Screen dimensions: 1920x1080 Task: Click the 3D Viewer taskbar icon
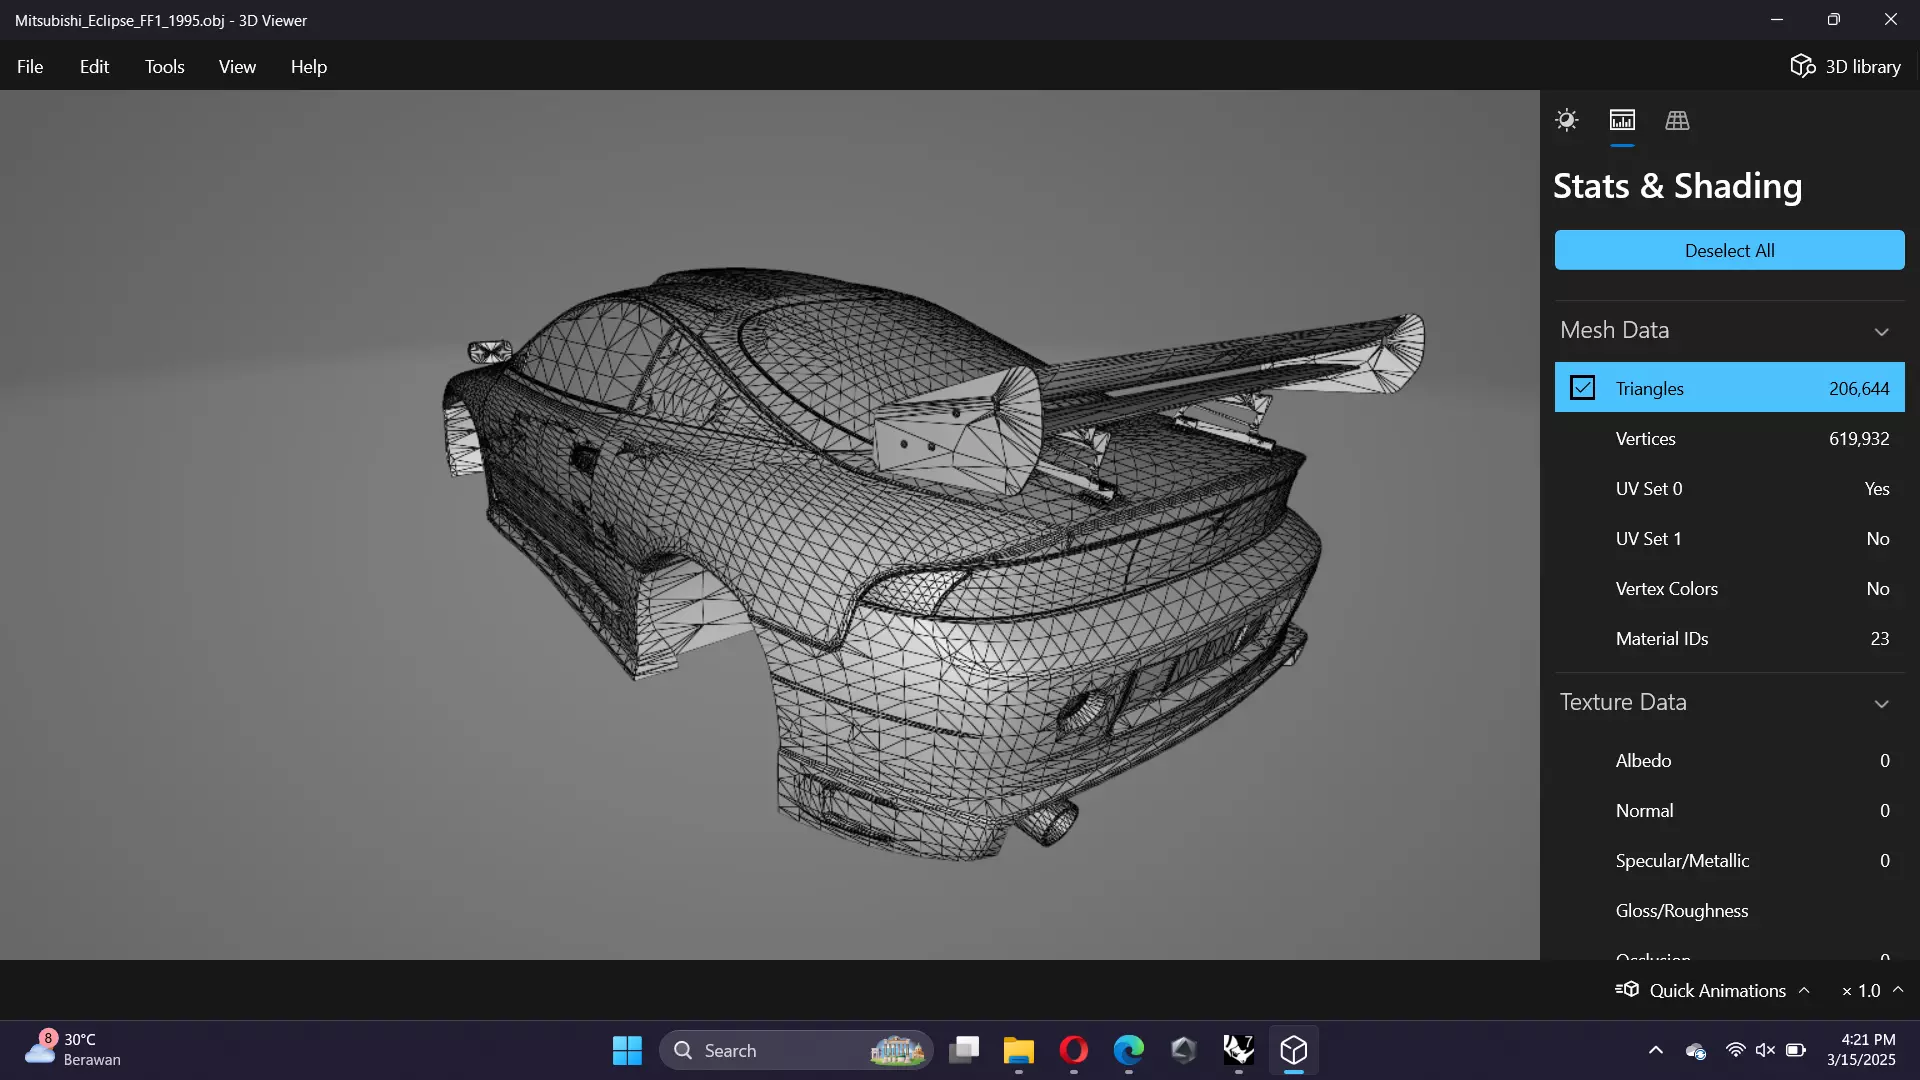click(1294, 1050)
